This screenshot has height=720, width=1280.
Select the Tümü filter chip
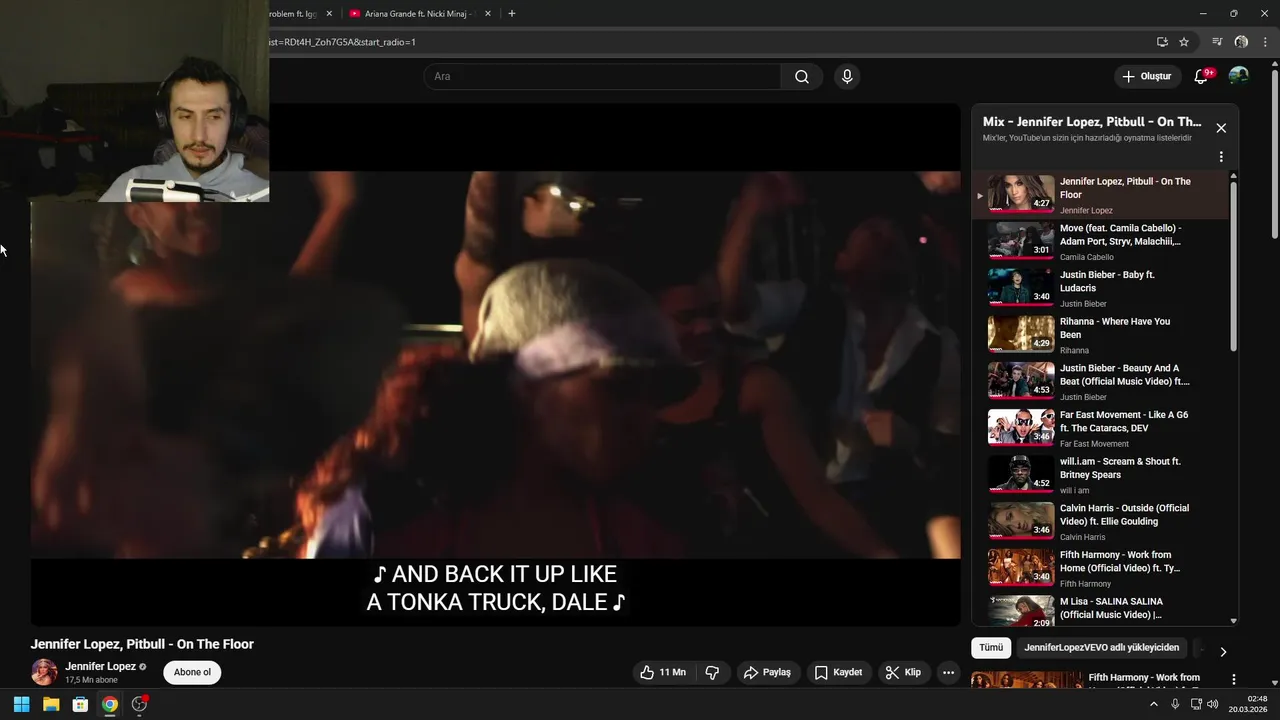(991, 648)
